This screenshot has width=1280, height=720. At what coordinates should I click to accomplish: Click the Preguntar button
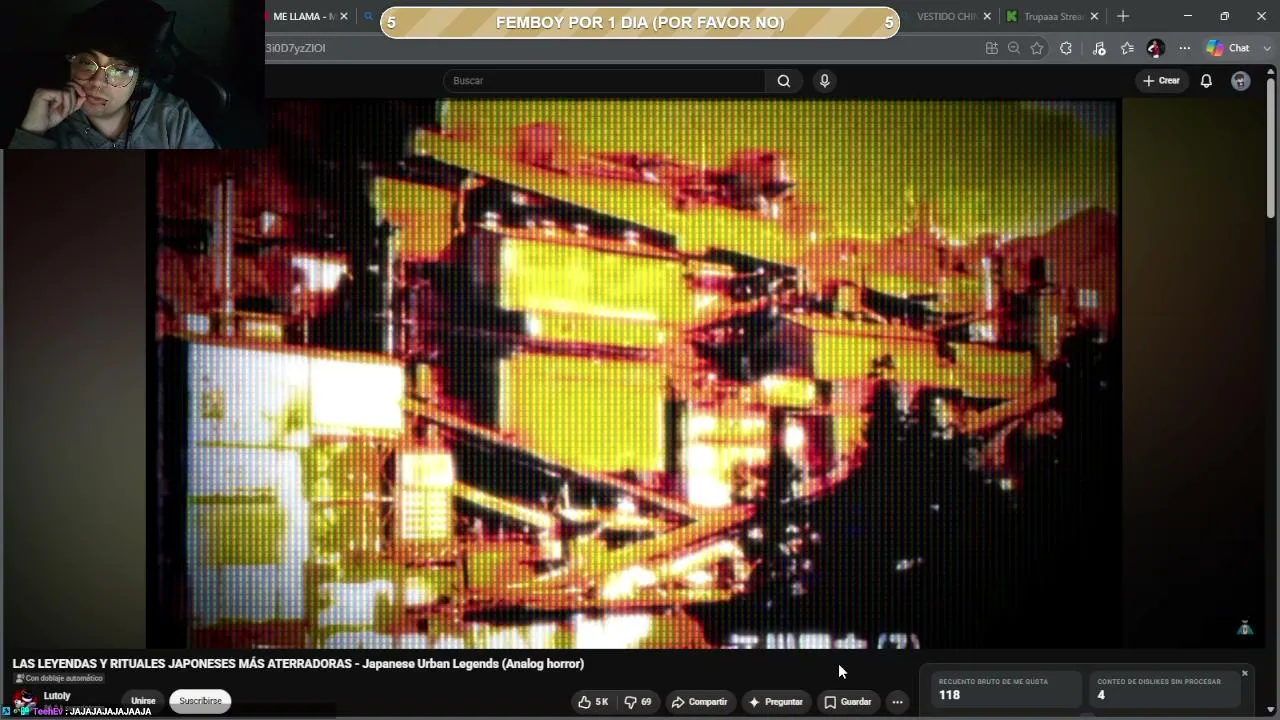point(775,702)
